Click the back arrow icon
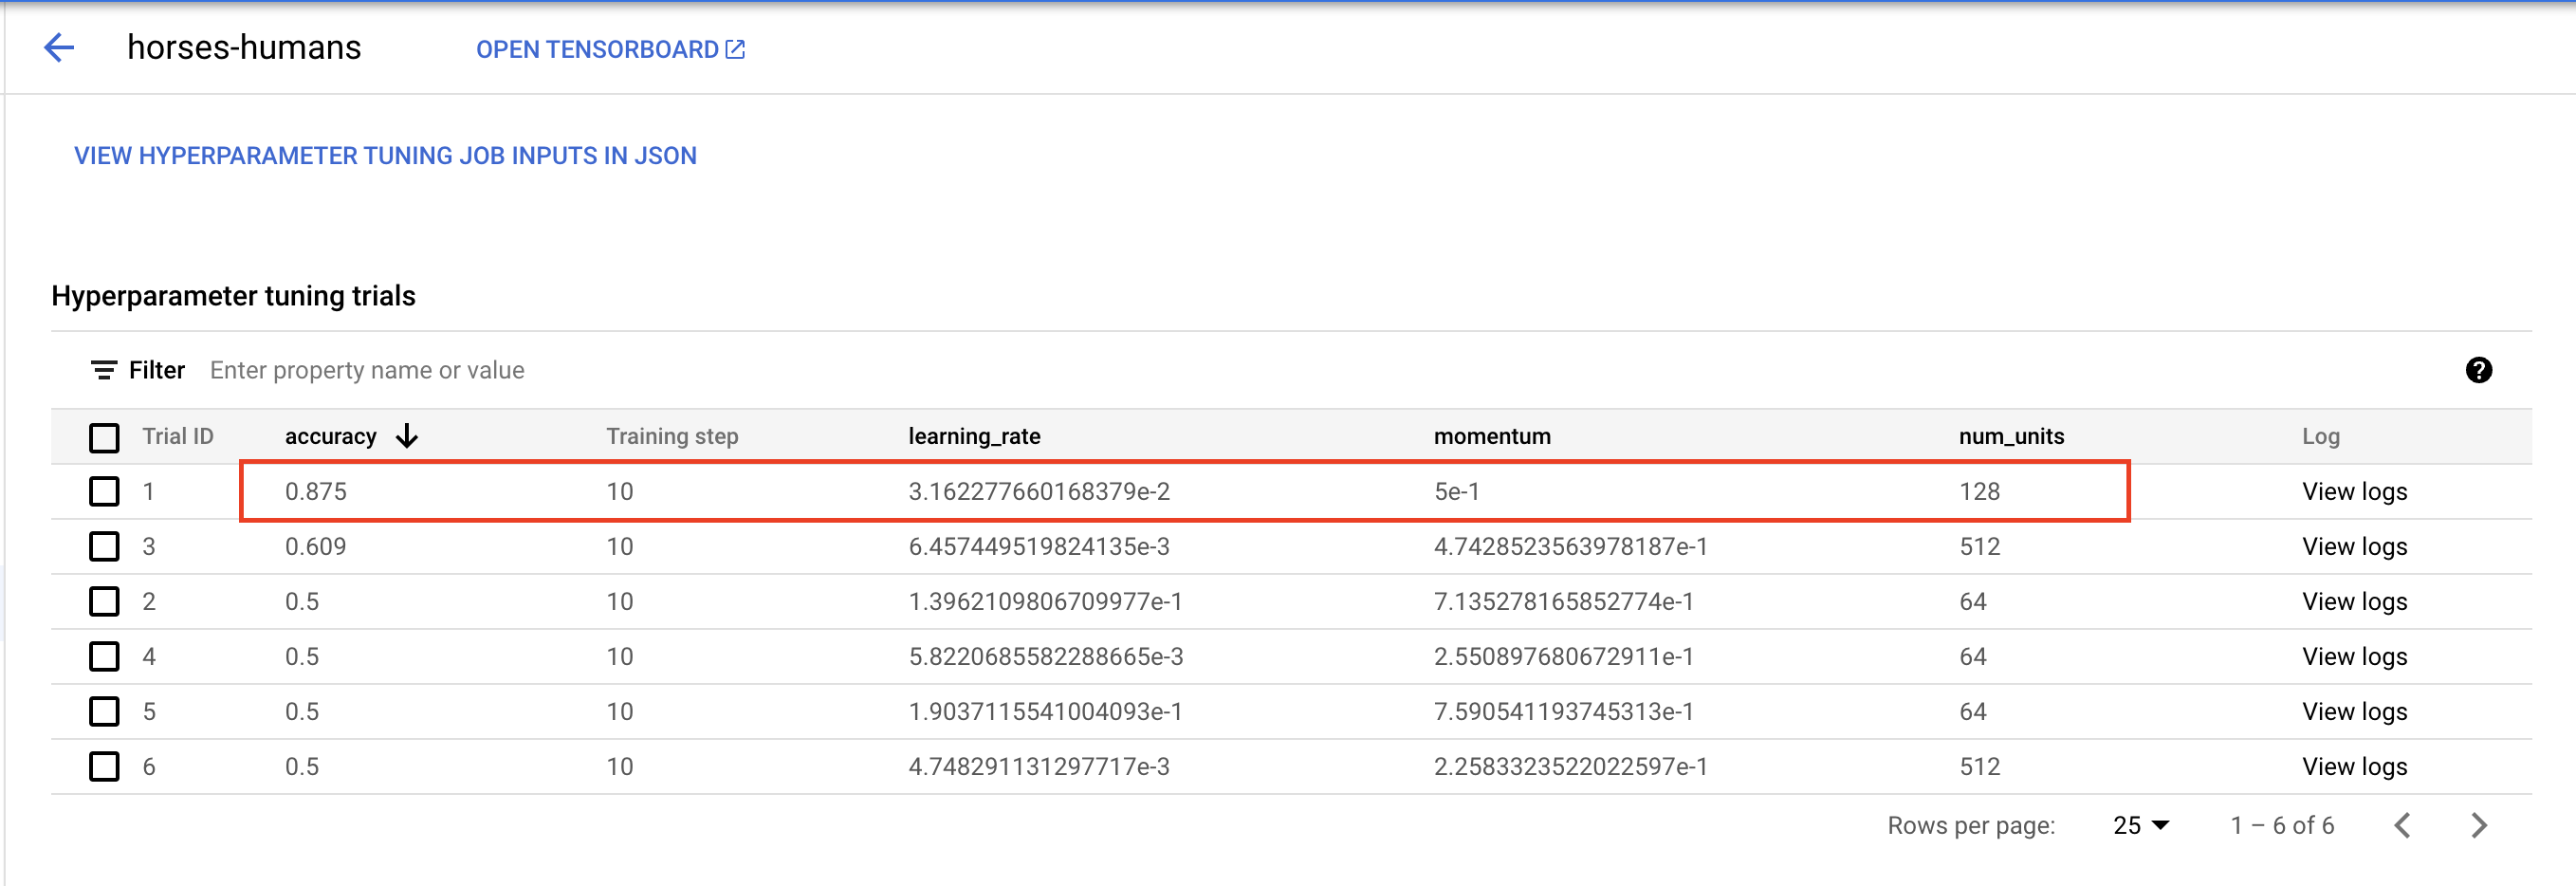 point(60,48)
